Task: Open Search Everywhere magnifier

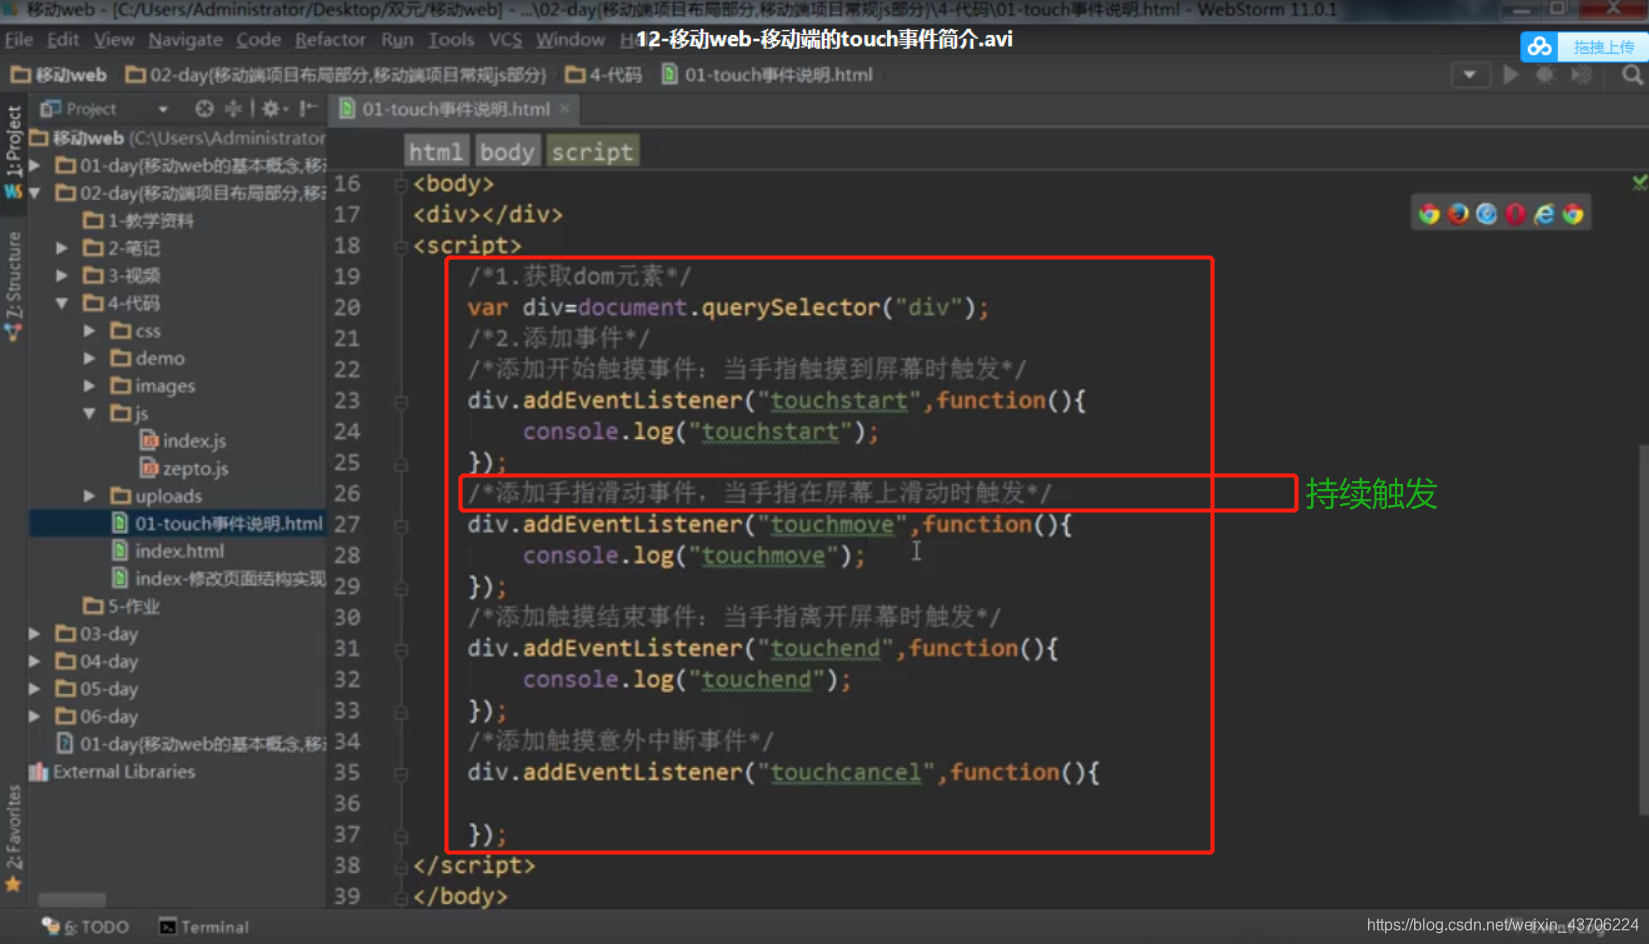Action: point(1632,75)
